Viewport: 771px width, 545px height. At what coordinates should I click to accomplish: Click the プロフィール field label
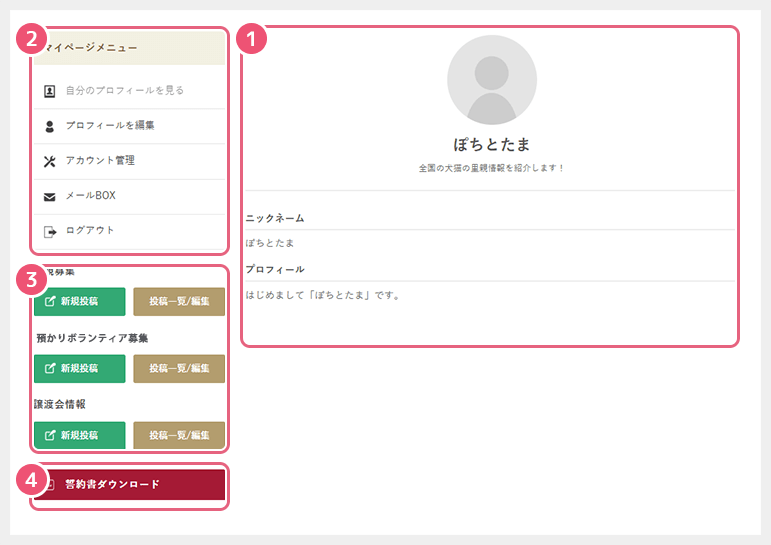pos(275,270)
